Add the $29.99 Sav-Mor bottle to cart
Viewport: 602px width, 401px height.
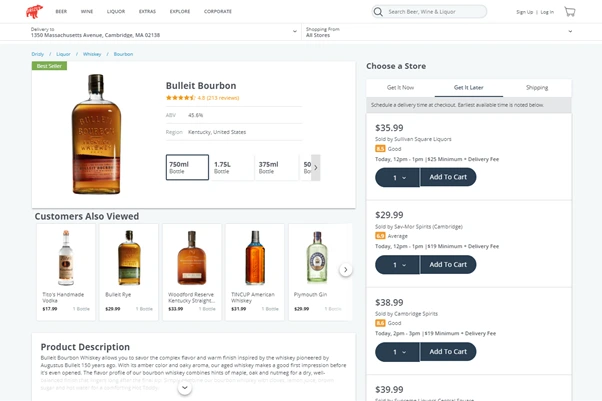coord(448,265)
